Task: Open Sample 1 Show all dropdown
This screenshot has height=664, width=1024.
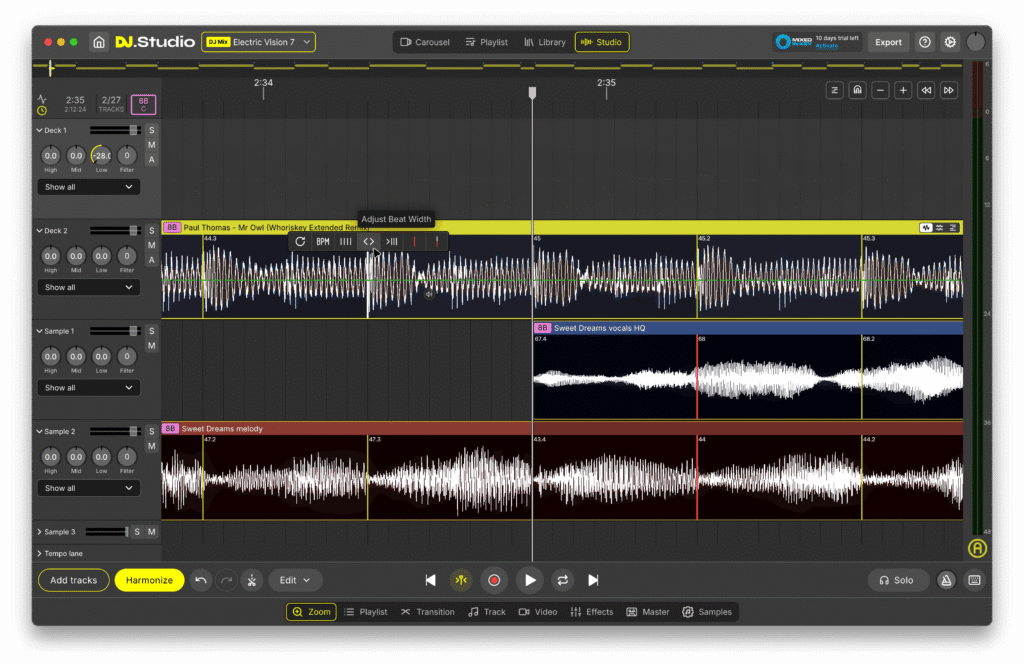Action: [88, 388]
